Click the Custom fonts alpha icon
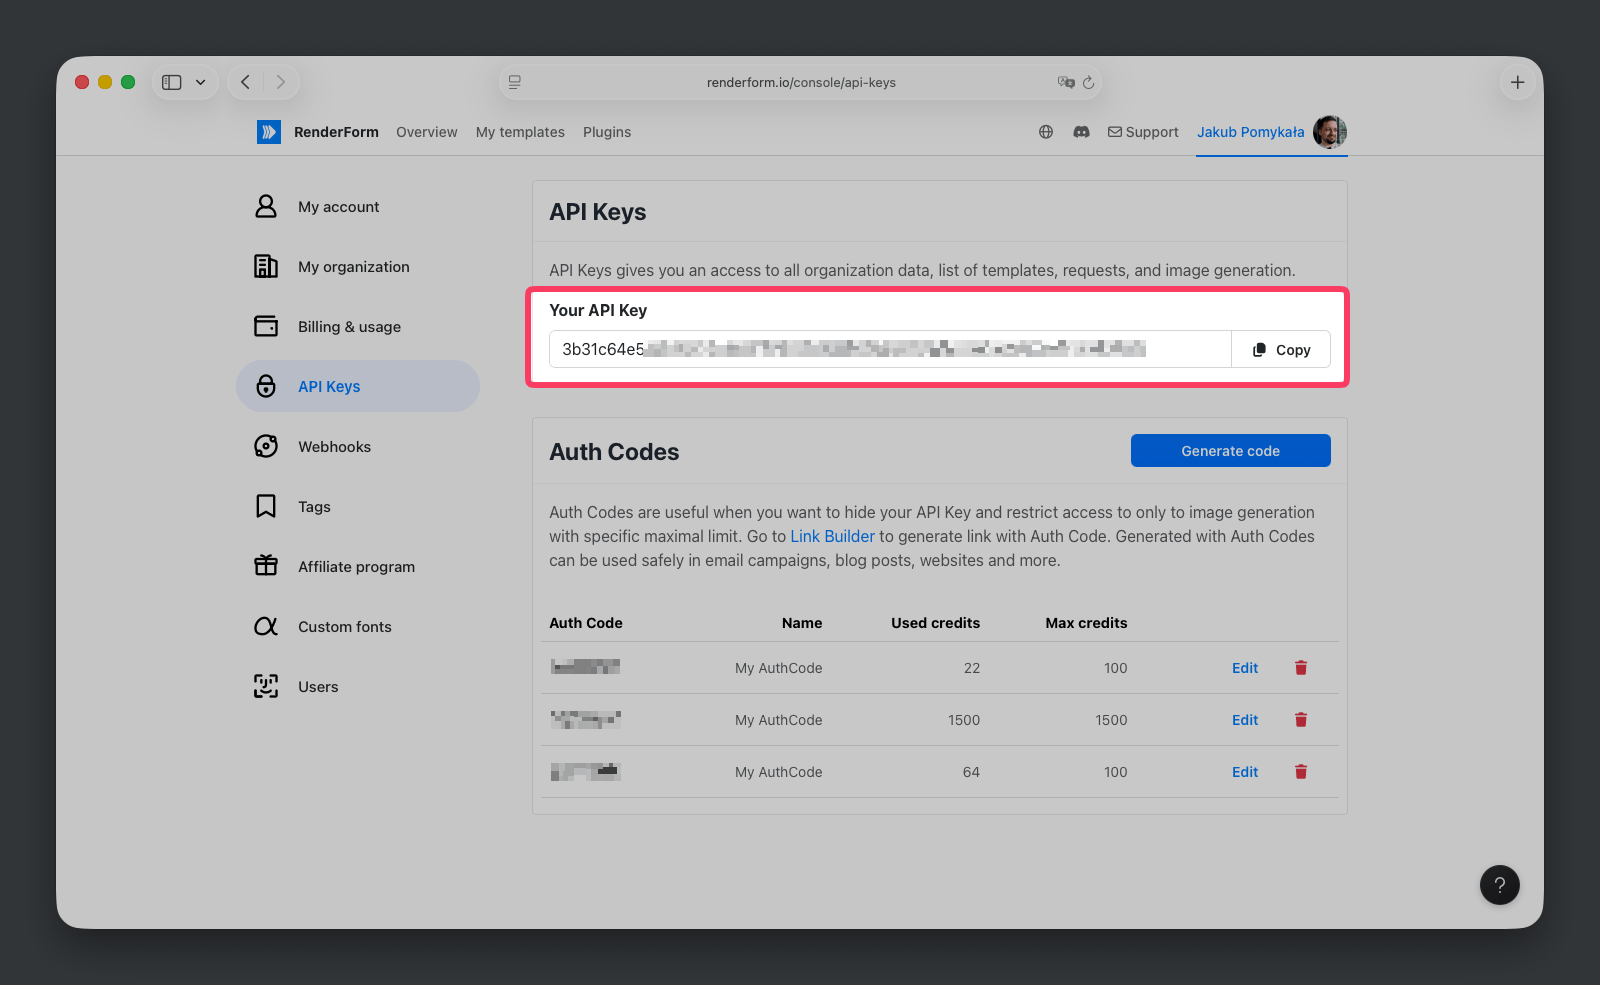Image resolution: width=1600 pixels, height=985 pixels. 266,626
